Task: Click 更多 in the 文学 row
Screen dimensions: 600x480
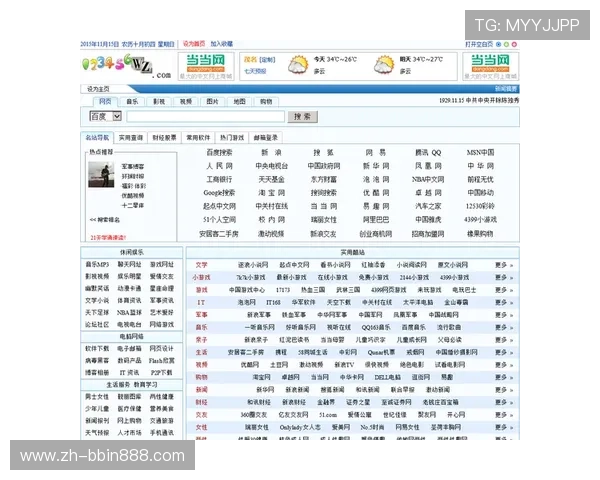Action: 504,265
